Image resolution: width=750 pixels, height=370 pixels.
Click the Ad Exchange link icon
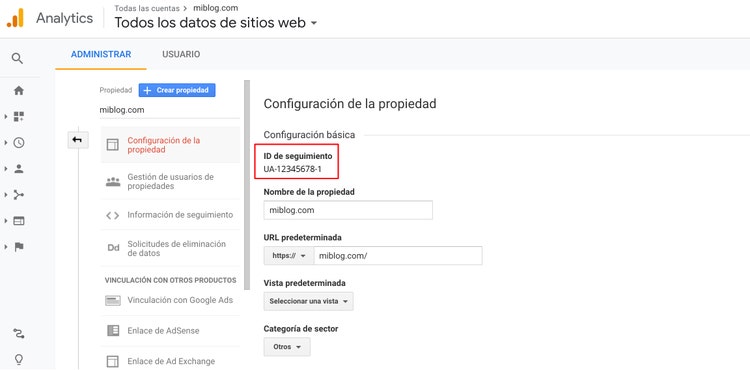coord(113,361)
